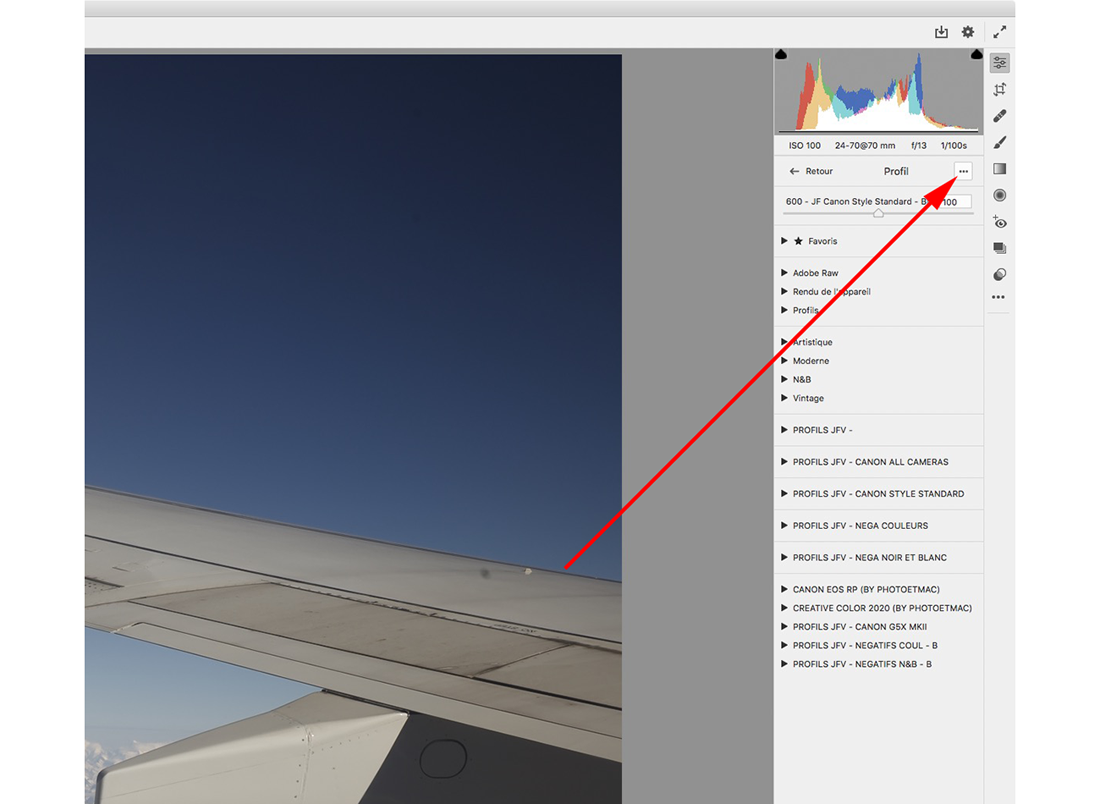
Task: Select the Edit sliders panel icon
Action: point(999,63)
